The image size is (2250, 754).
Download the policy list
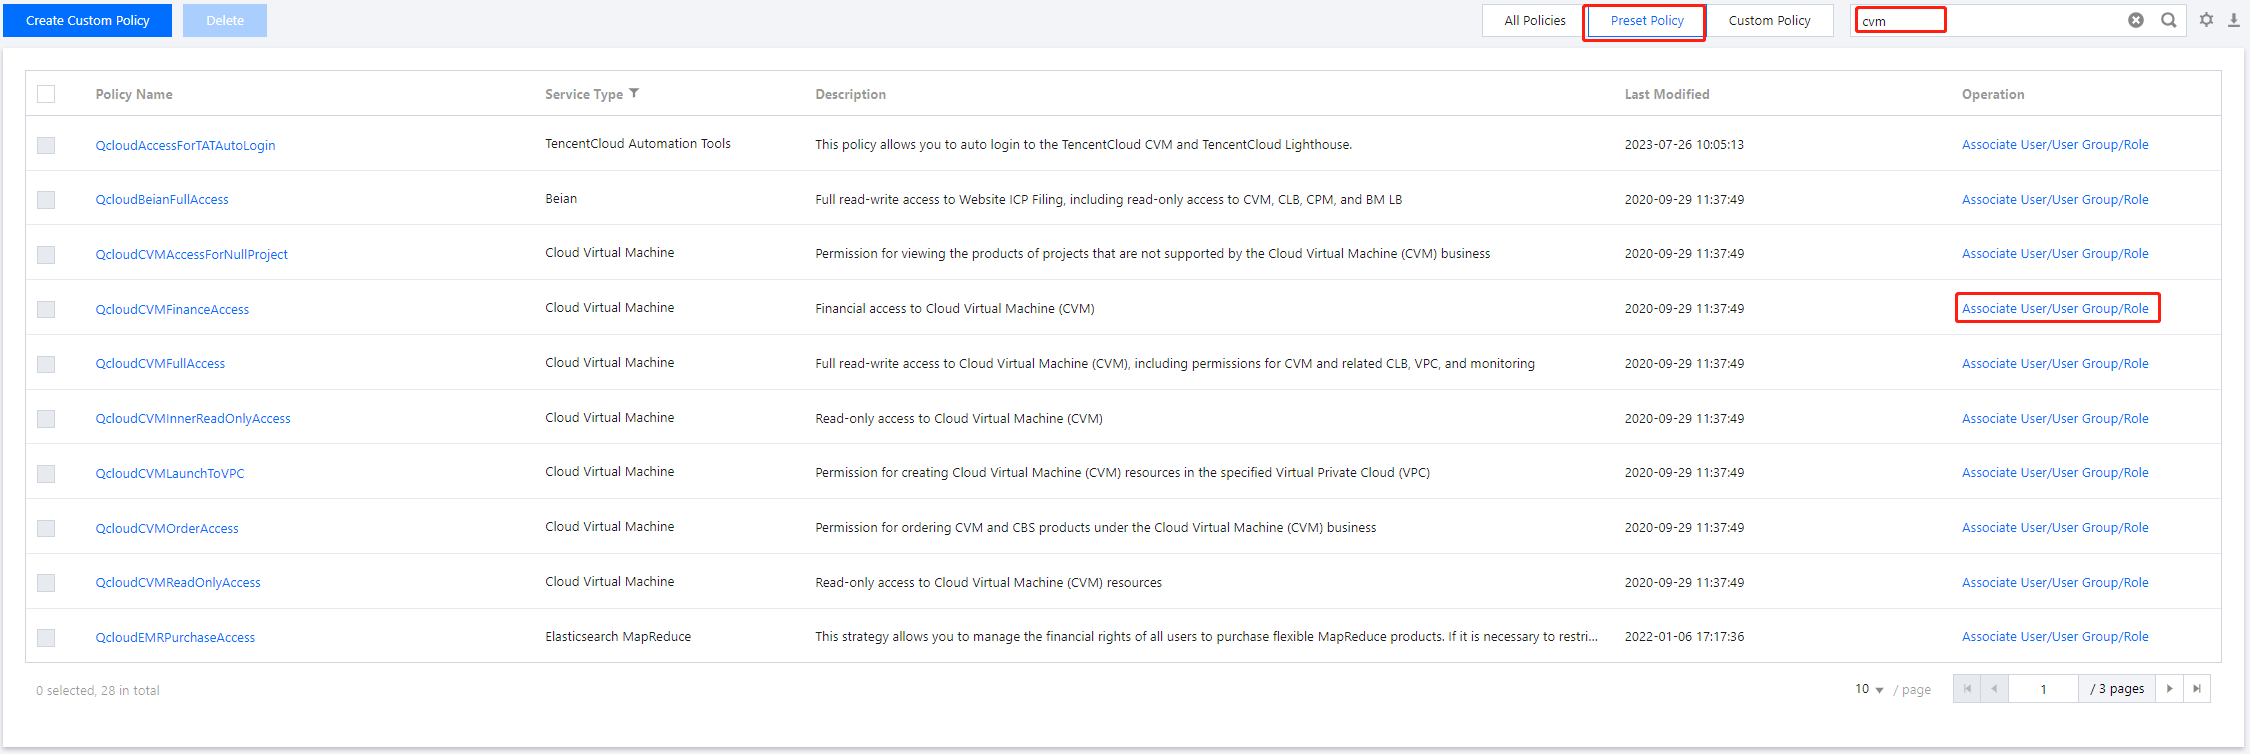coord(2233,20)
